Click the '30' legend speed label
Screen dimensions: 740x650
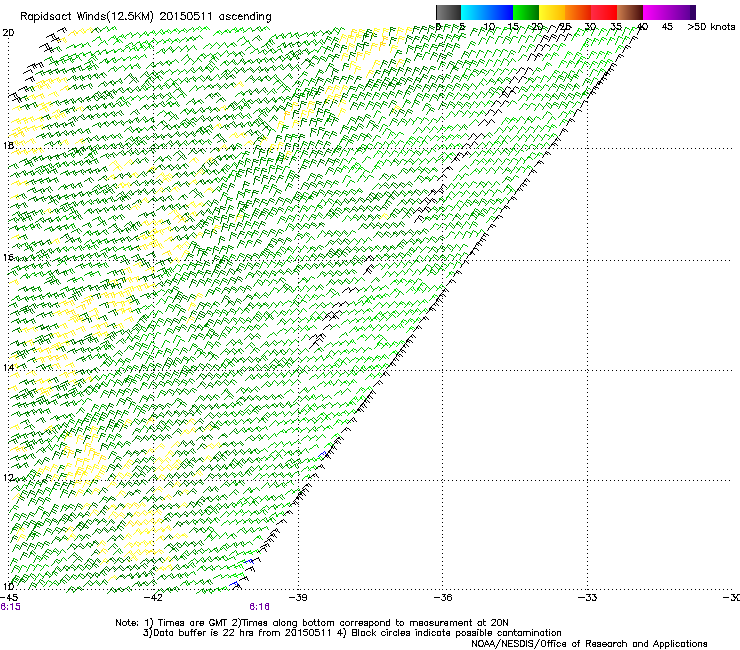click(x=590, y=27)
